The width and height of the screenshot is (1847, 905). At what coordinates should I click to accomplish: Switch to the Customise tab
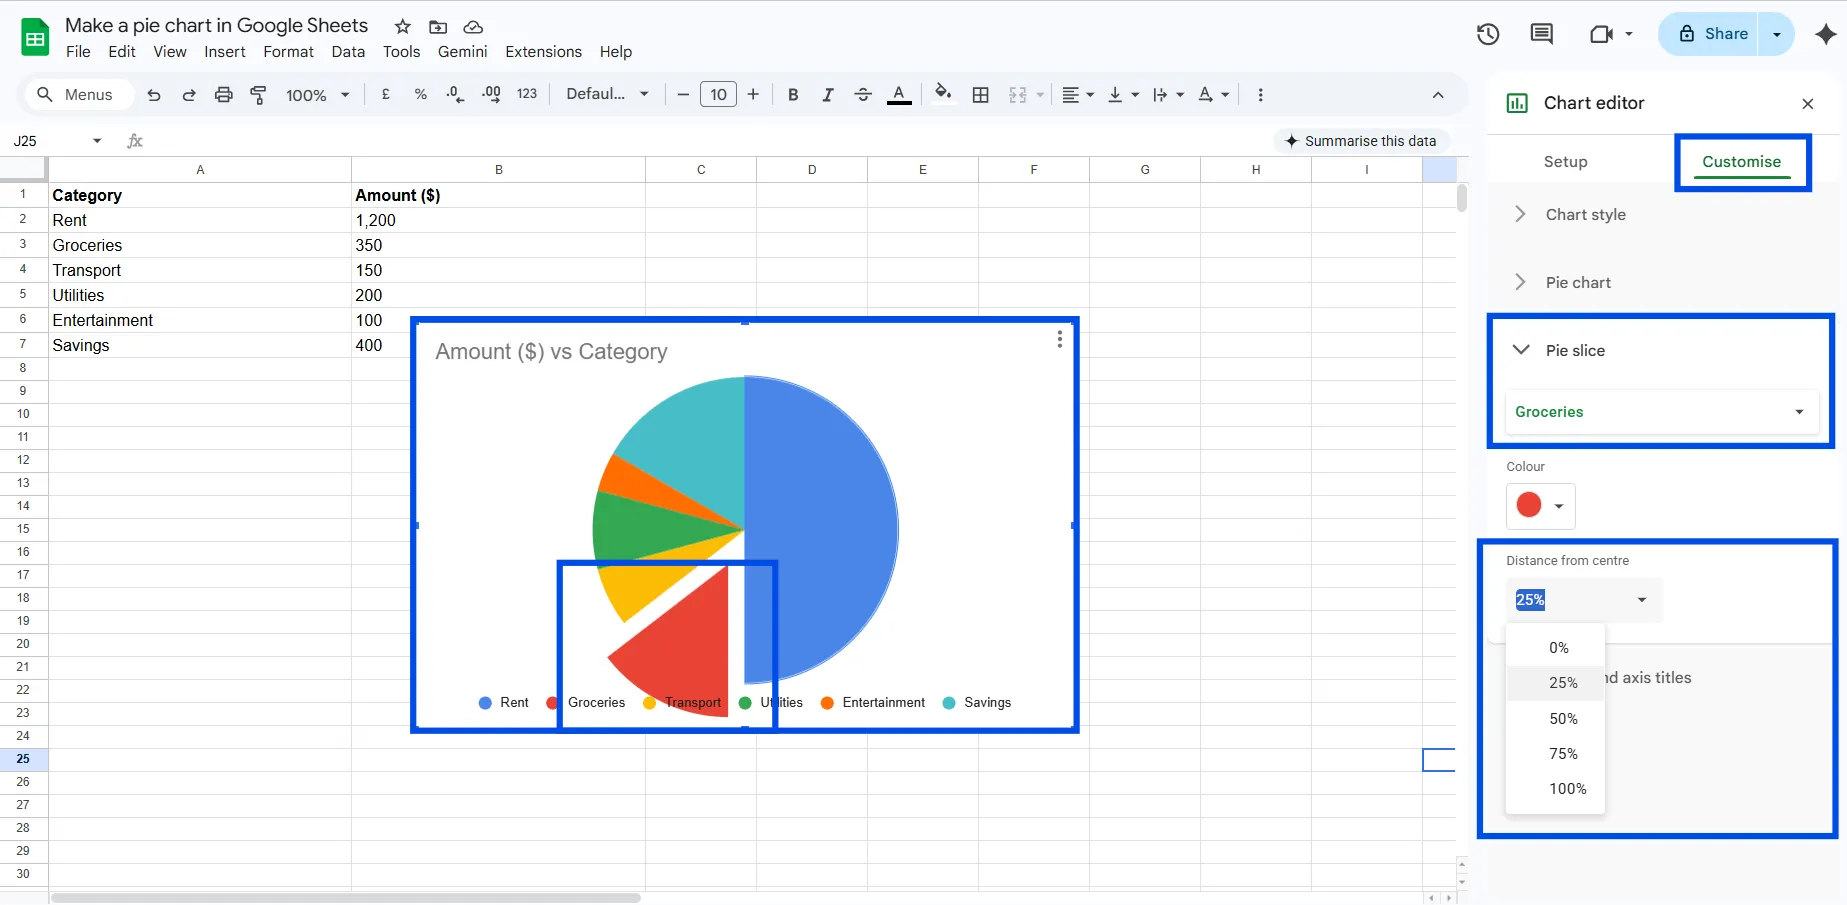point(1741,161)
